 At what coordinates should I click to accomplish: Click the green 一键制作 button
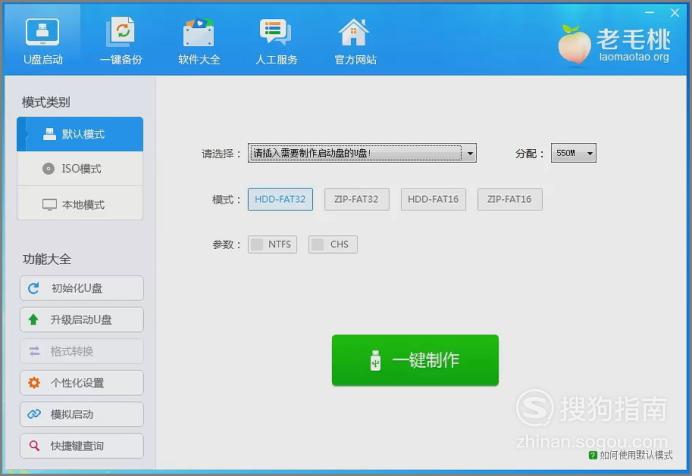click(415, 360)
